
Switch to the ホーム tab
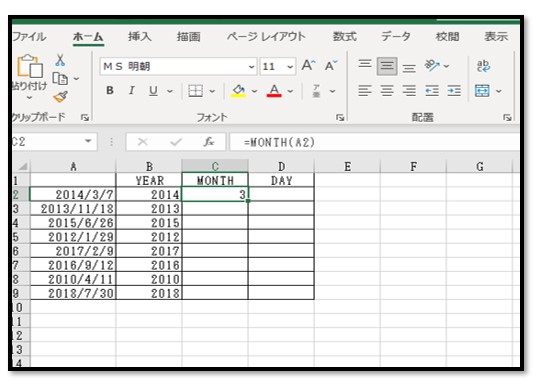(x=88, y=37)
